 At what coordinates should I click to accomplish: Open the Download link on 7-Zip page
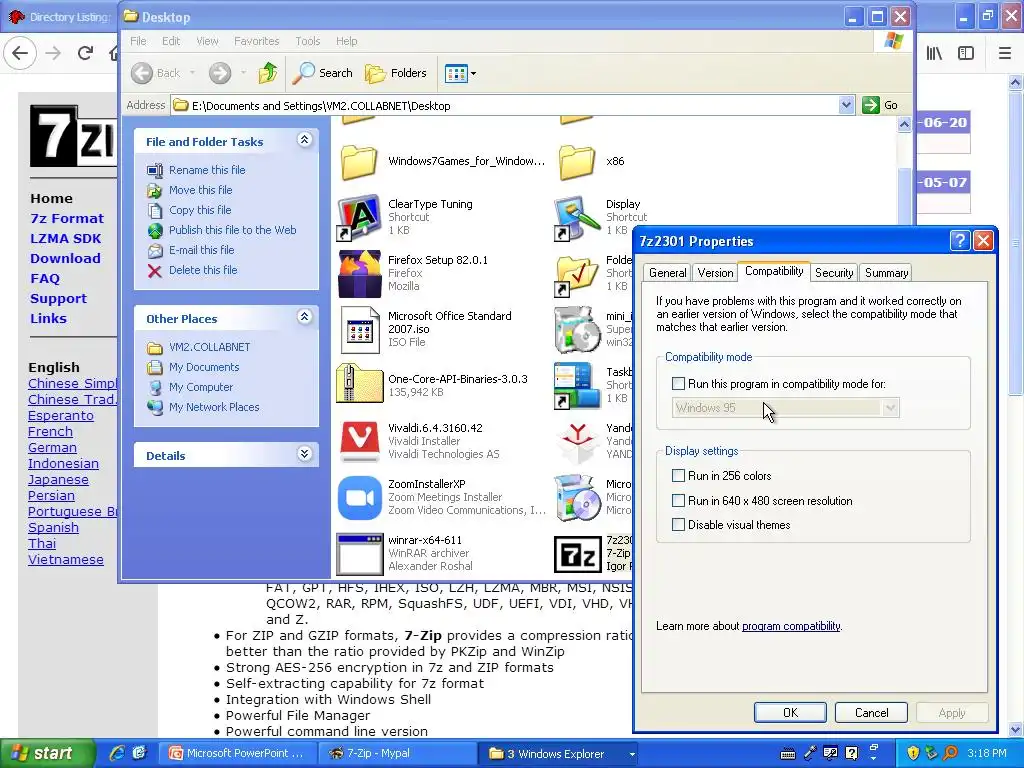65,259
